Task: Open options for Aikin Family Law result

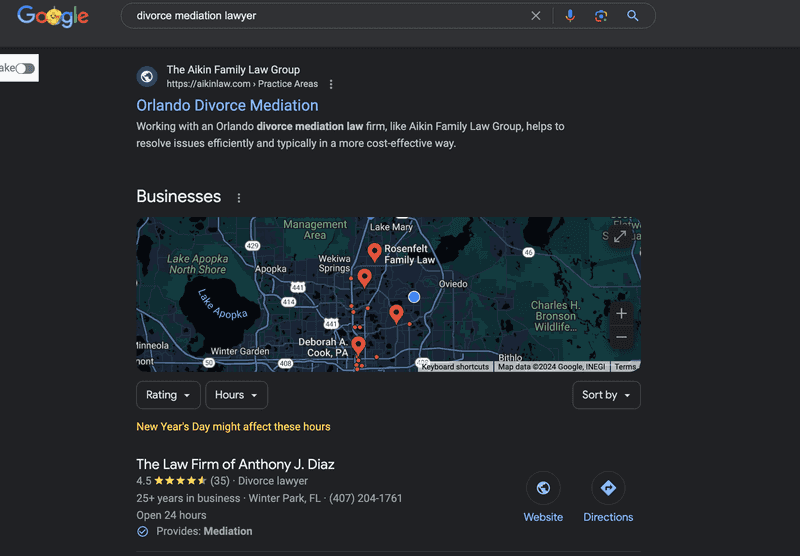Action: click(332, 84)
